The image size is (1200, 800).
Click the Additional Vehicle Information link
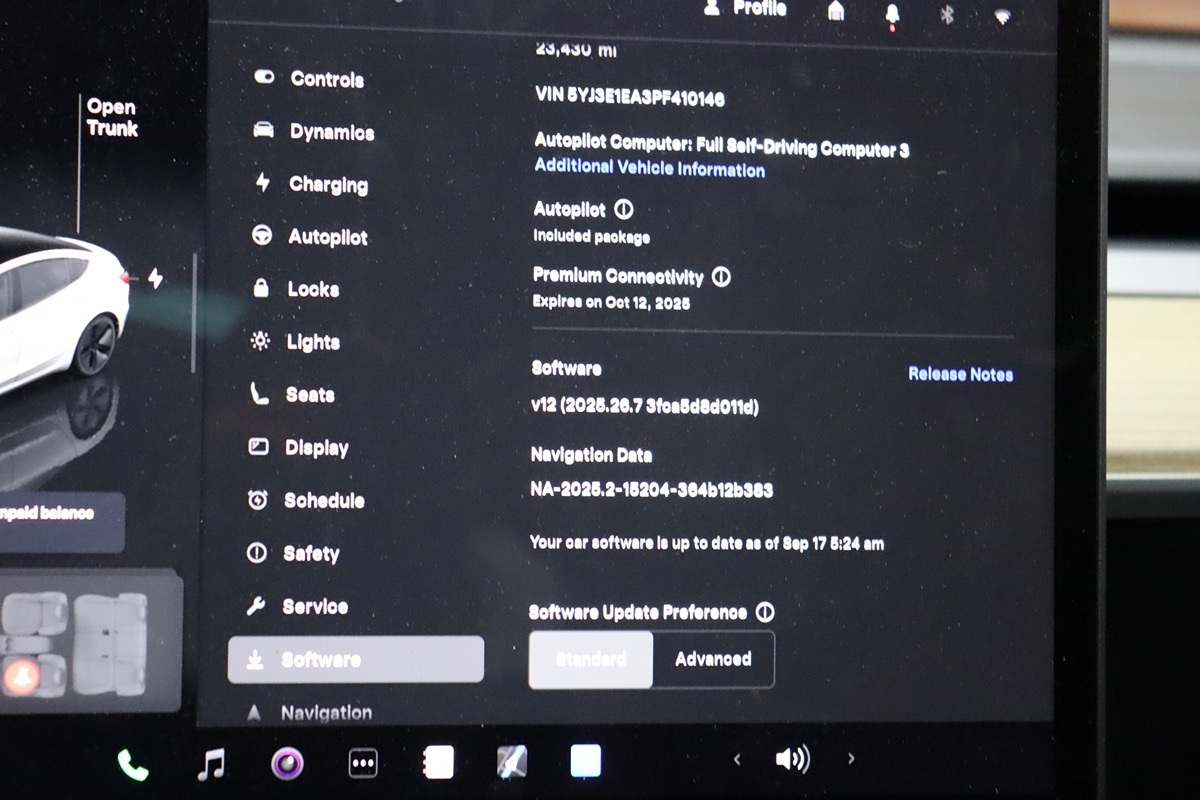click(649, 168)
